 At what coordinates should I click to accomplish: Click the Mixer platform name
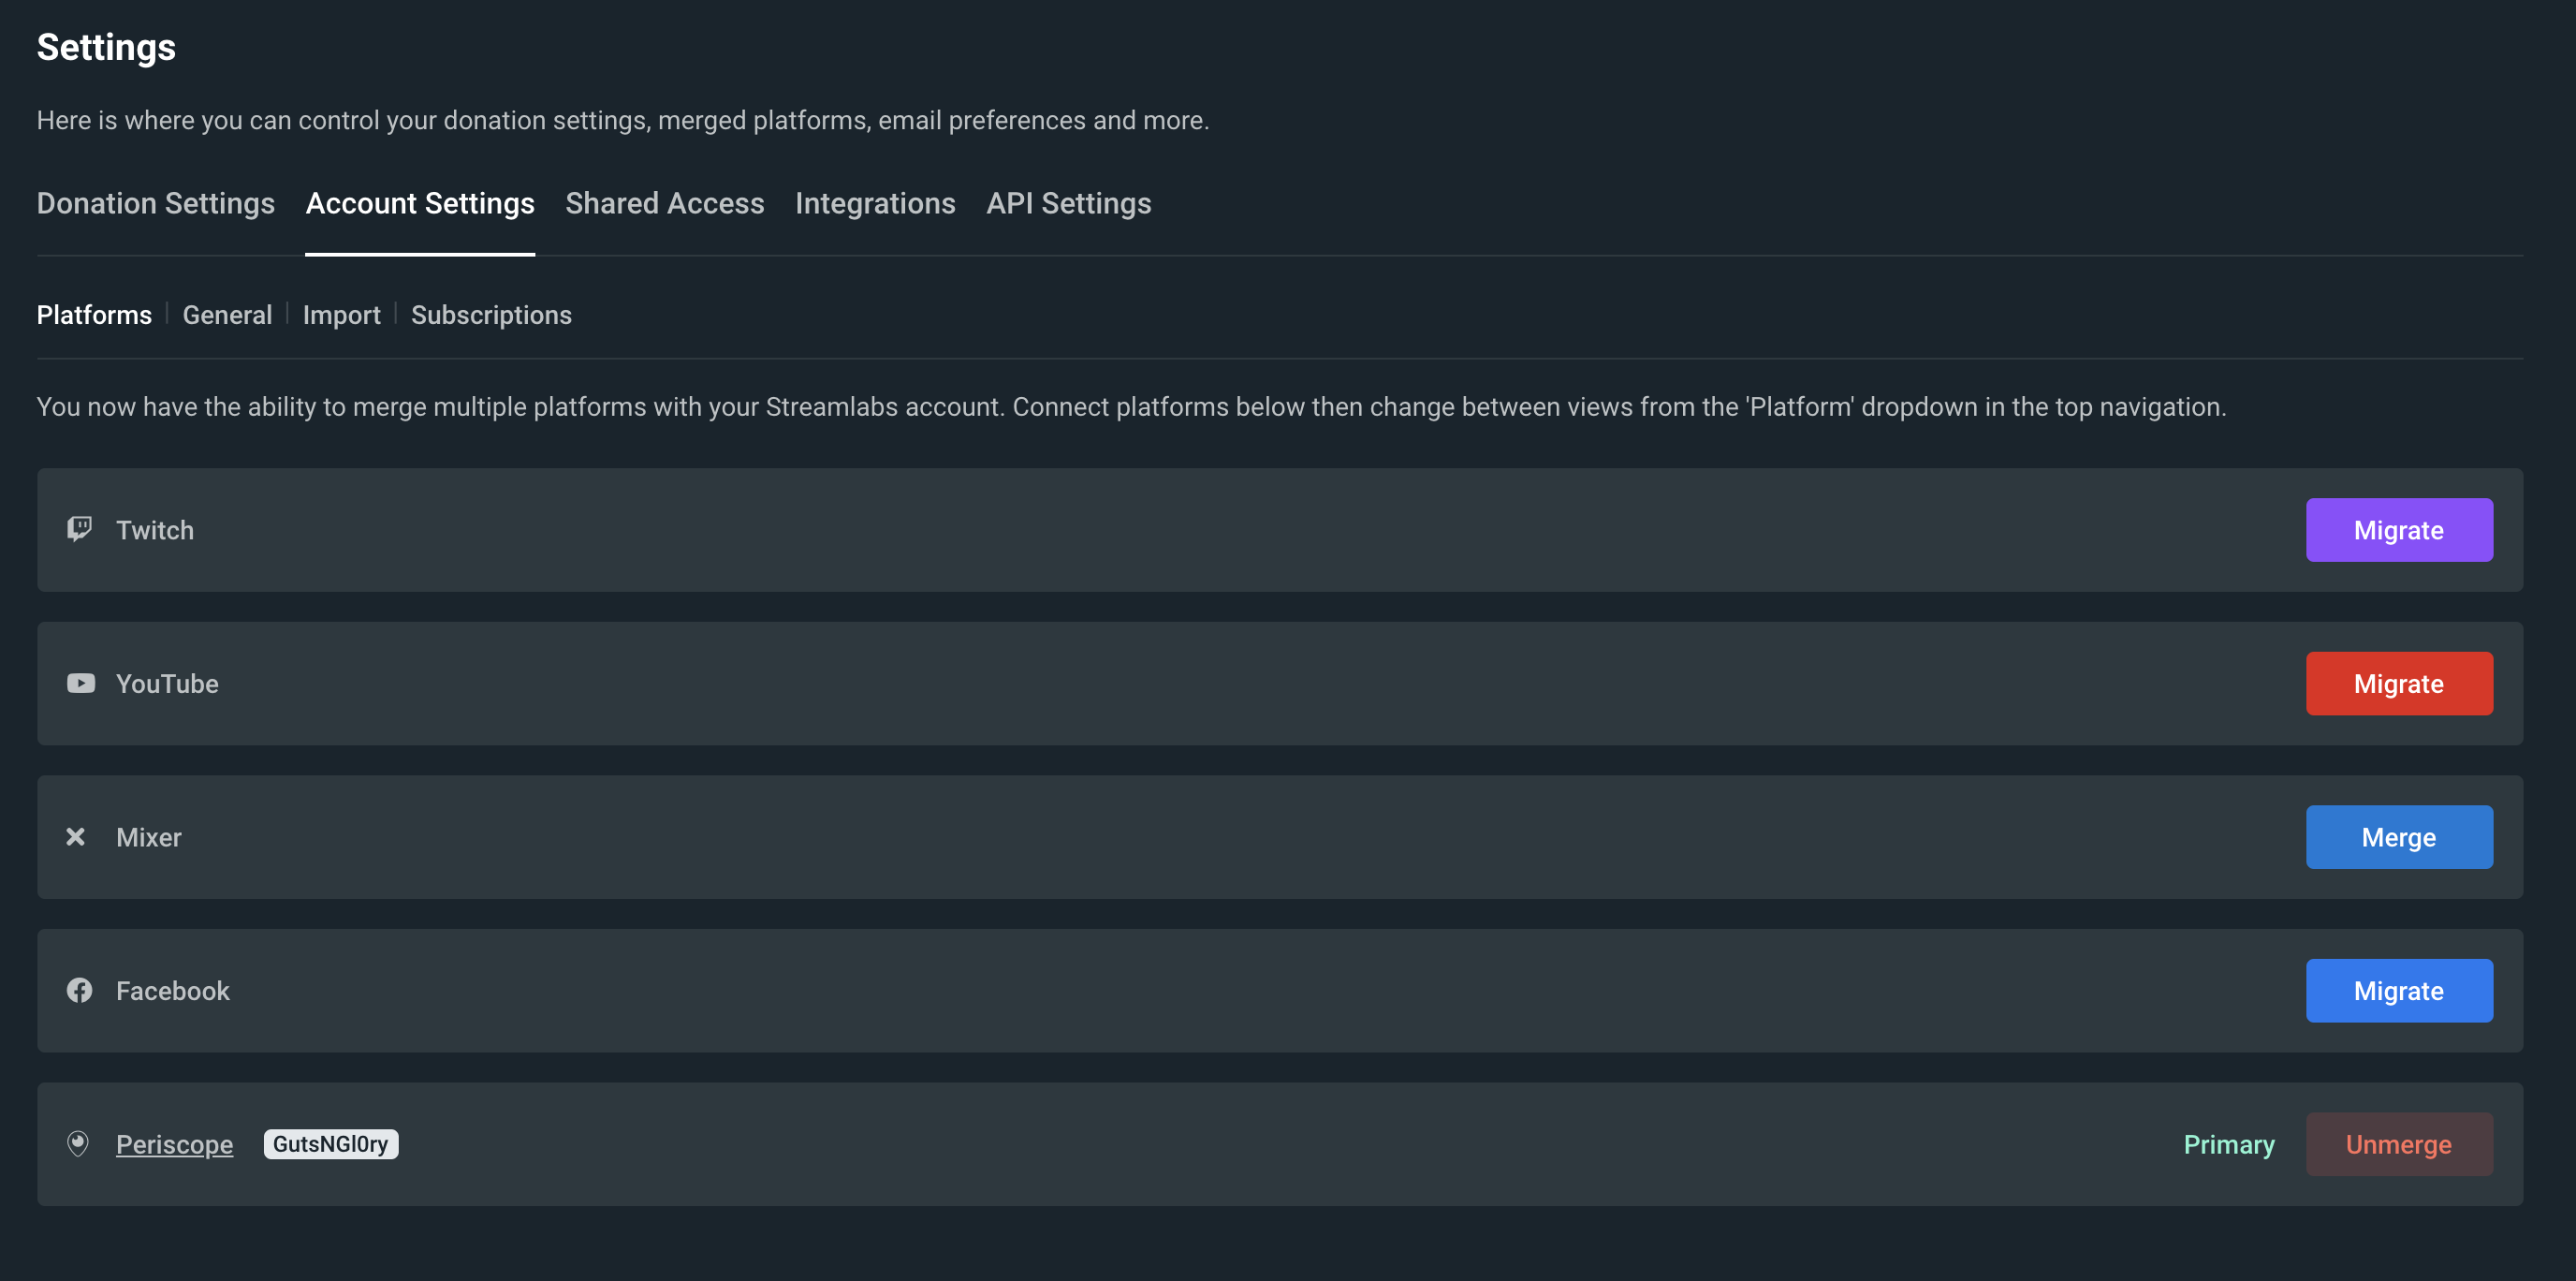149,837
